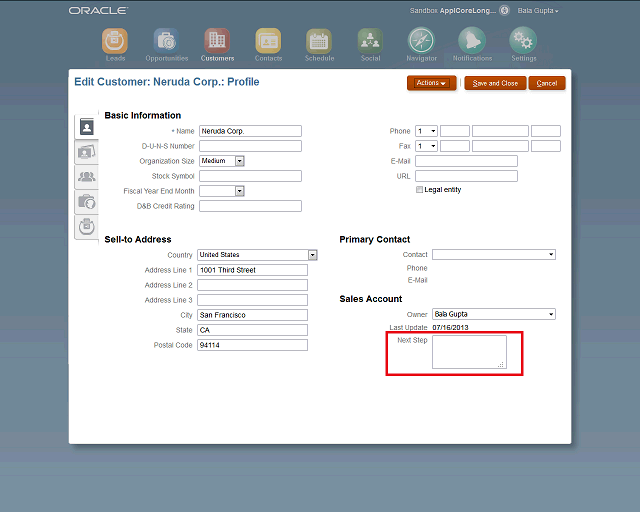The height and width of the screenshot is (512, 640).
Task: Select the leads side tab icon
Action: pos(87,227)
